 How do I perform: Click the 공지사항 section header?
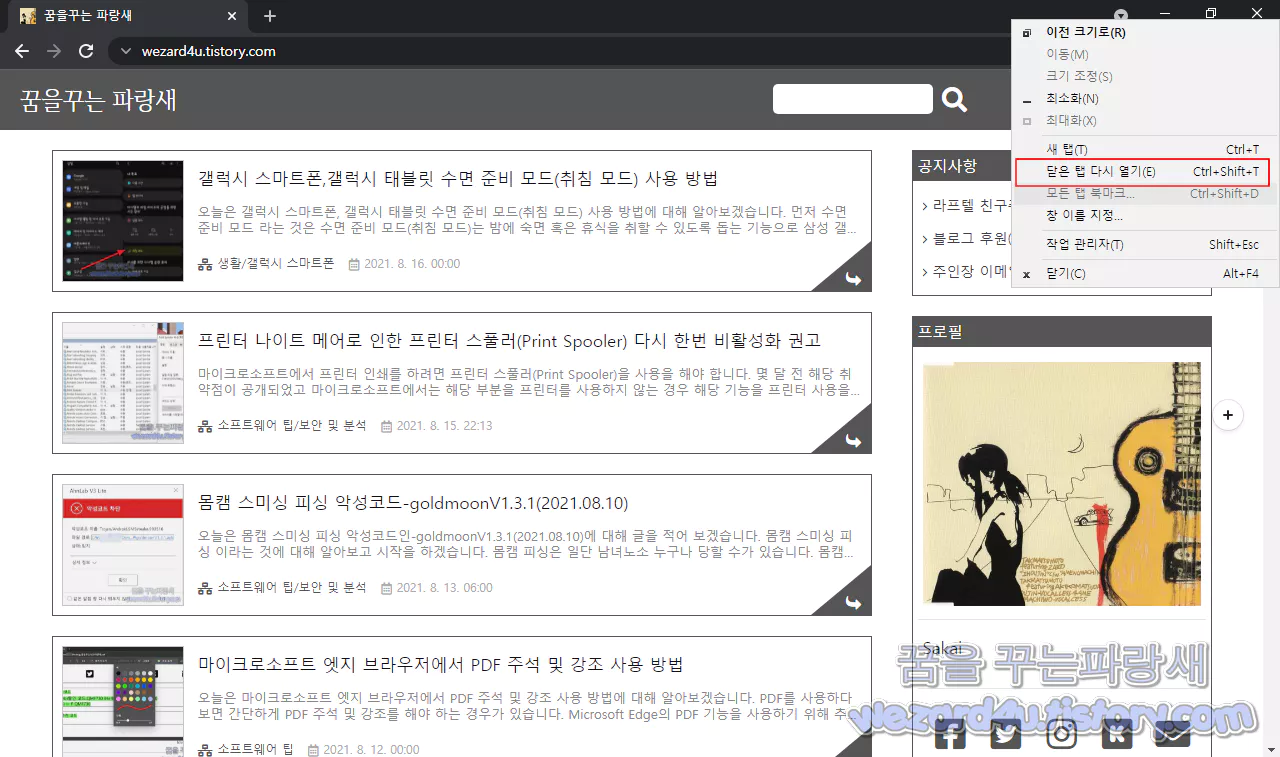coord(948,166)
